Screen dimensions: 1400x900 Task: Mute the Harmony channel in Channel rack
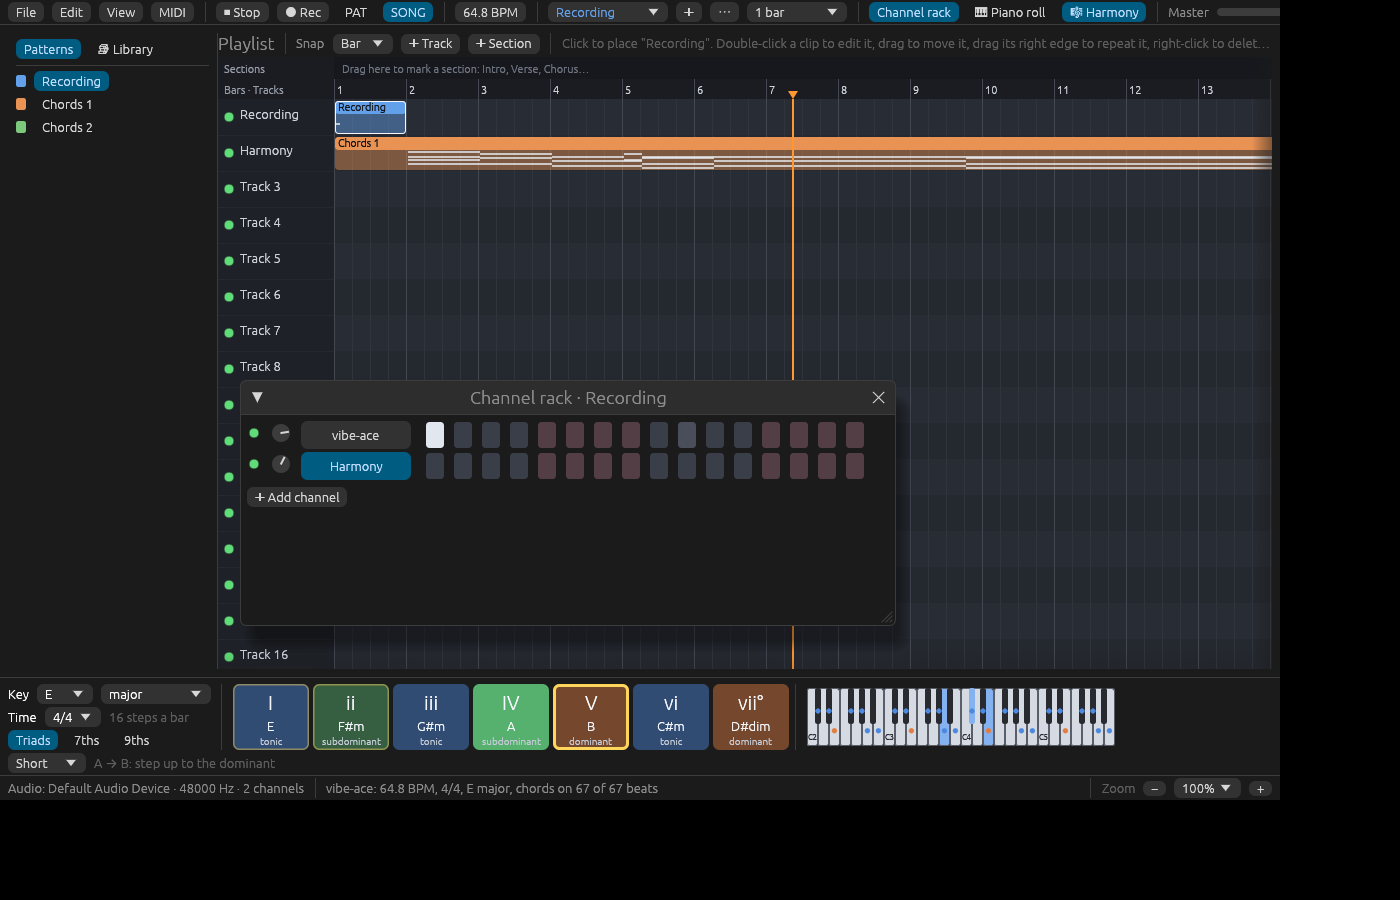pos(254,464)
